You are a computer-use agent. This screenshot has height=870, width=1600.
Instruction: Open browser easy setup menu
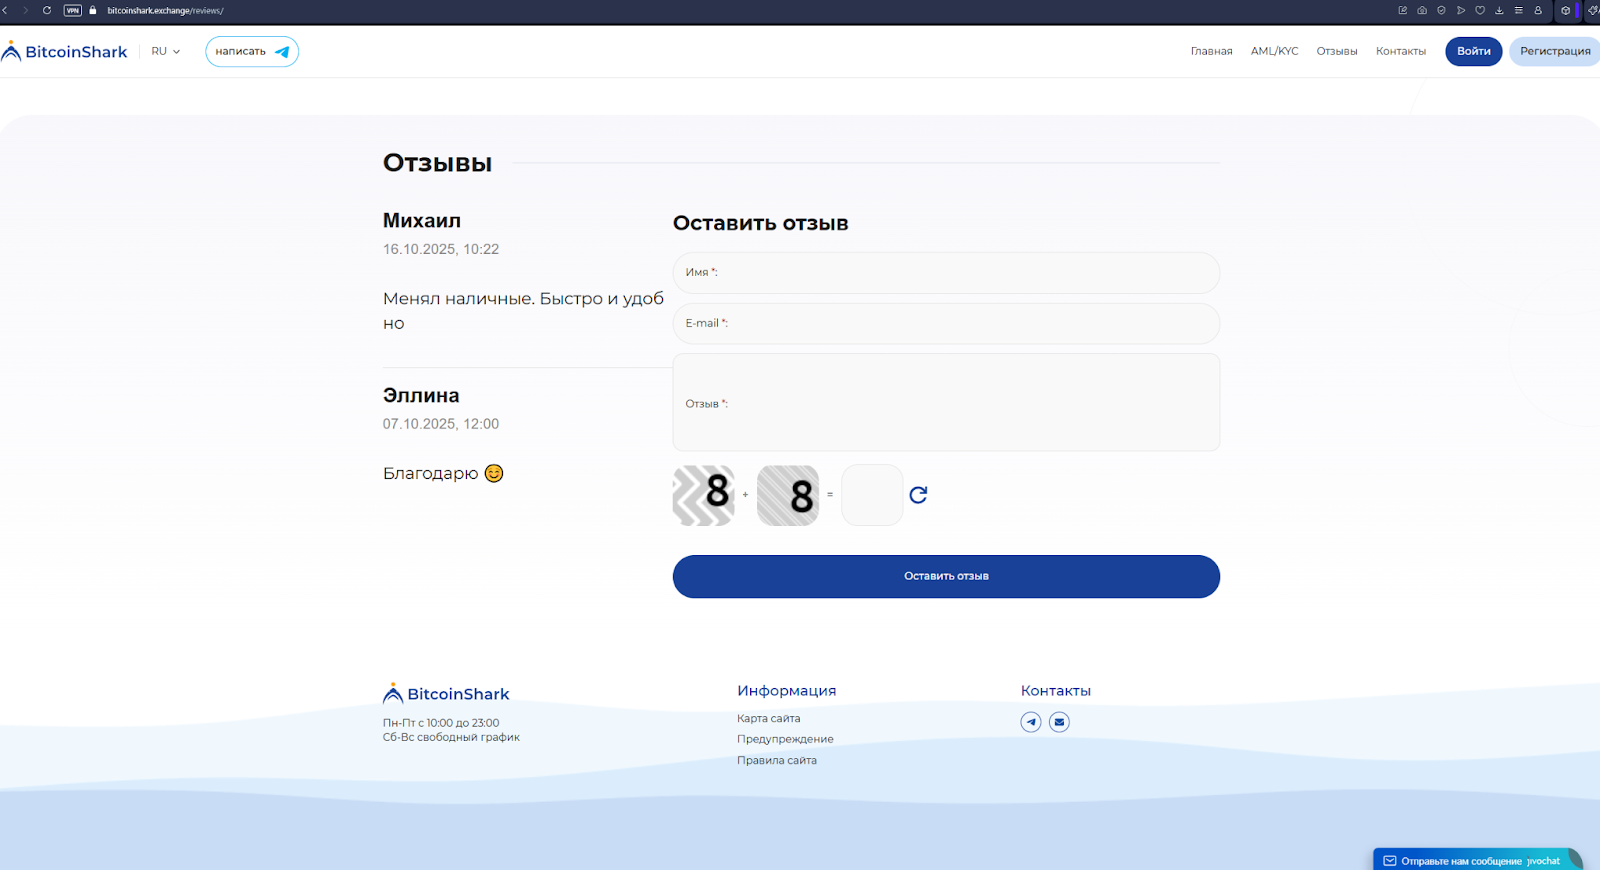click(1518, 10)
